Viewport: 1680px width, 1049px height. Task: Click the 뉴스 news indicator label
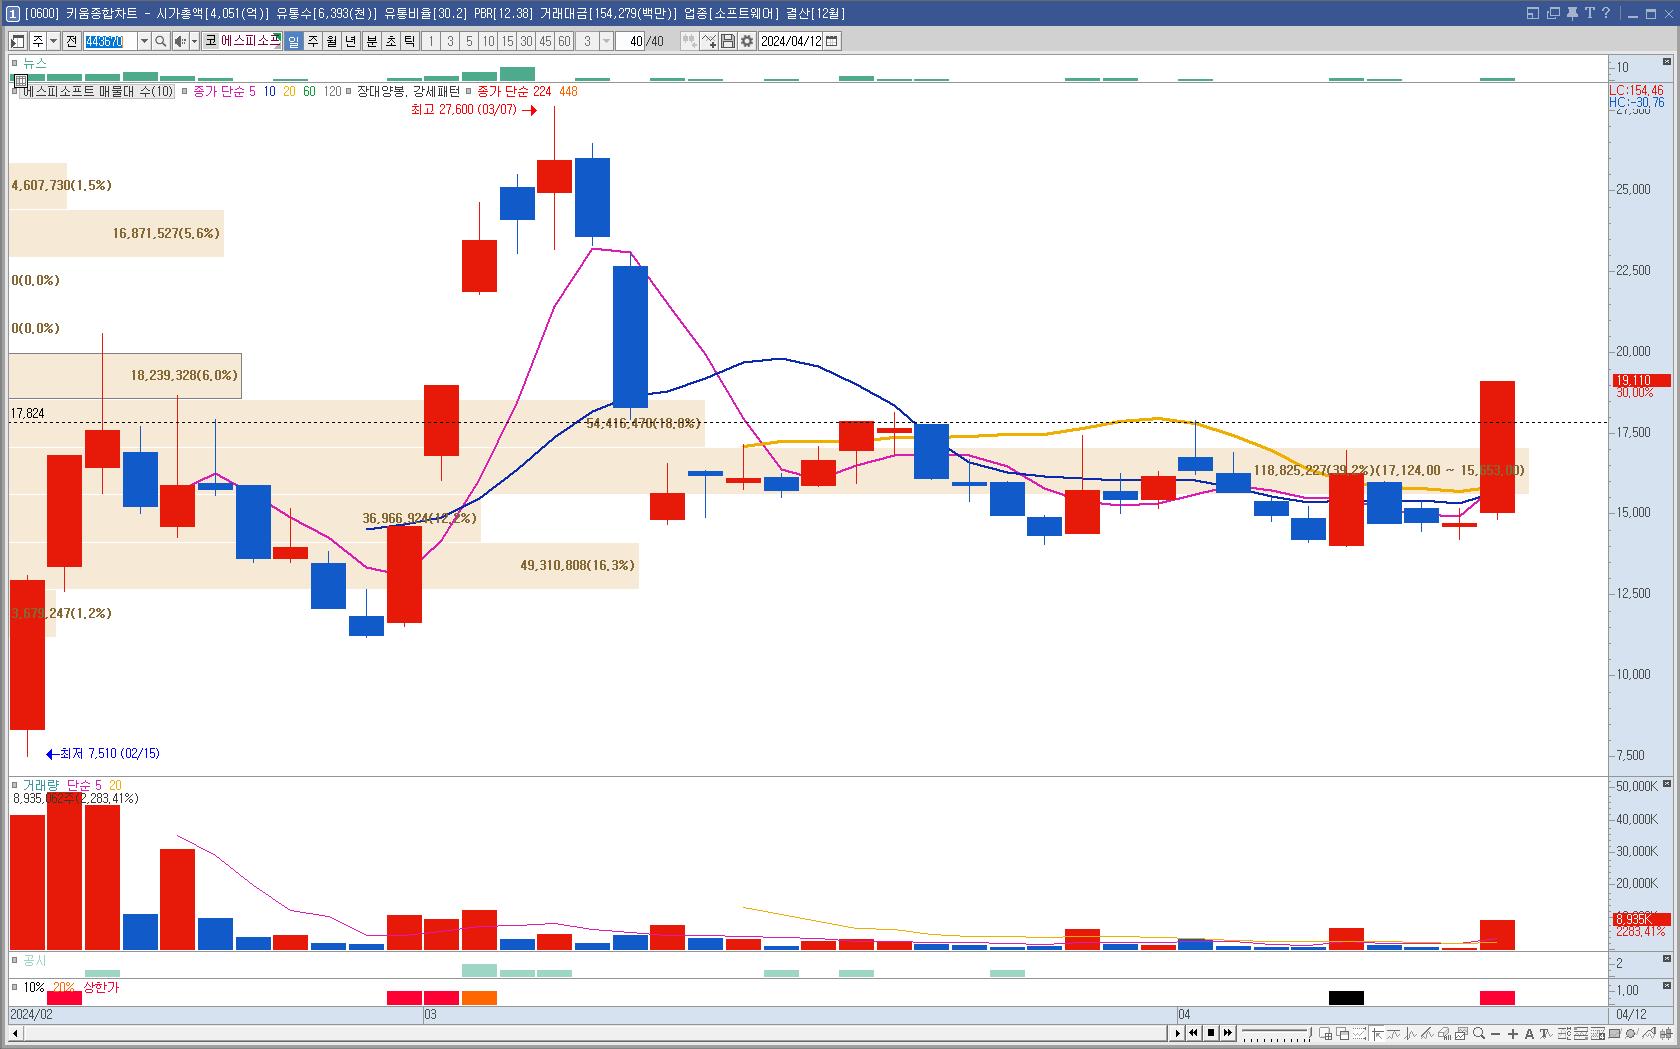click(35, 63)
